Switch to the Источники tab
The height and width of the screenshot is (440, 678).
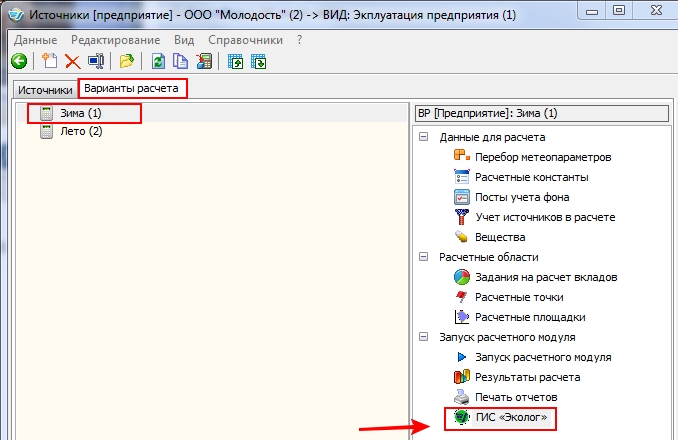[x=43, y=90]
